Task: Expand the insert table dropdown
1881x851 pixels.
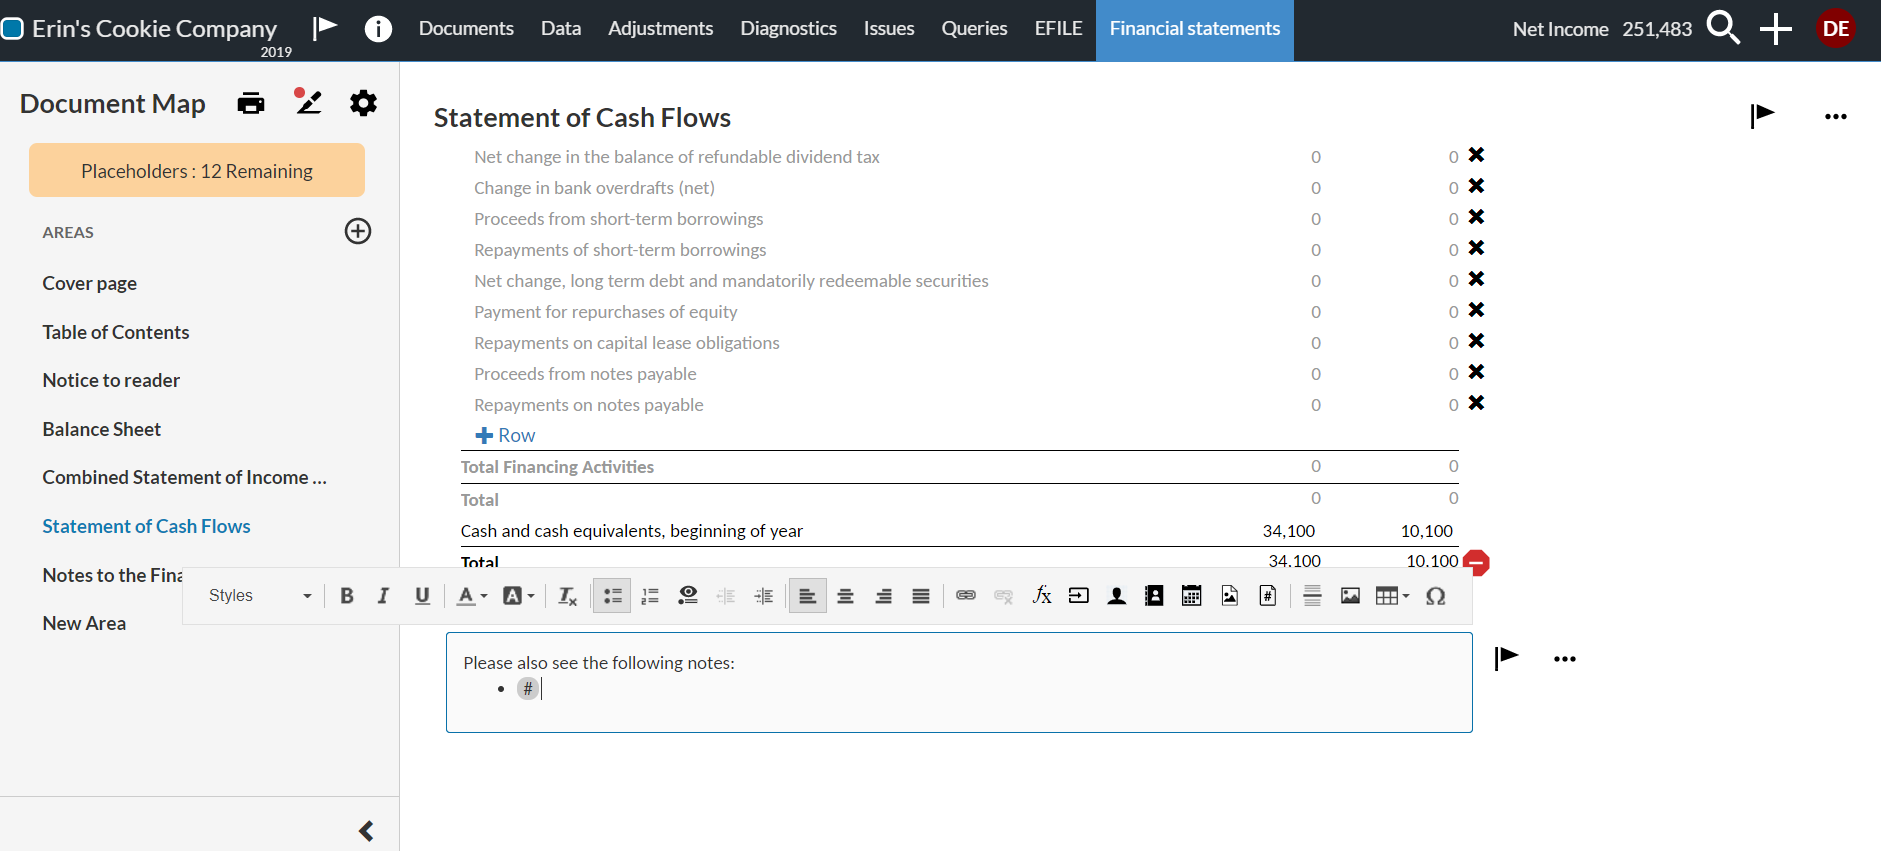Action: (1392, 596)
